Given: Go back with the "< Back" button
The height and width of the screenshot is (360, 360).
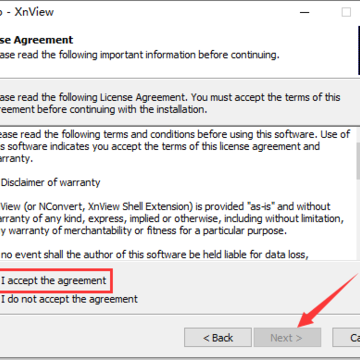Looking at the screenshot, I should [x=218, y=338].
